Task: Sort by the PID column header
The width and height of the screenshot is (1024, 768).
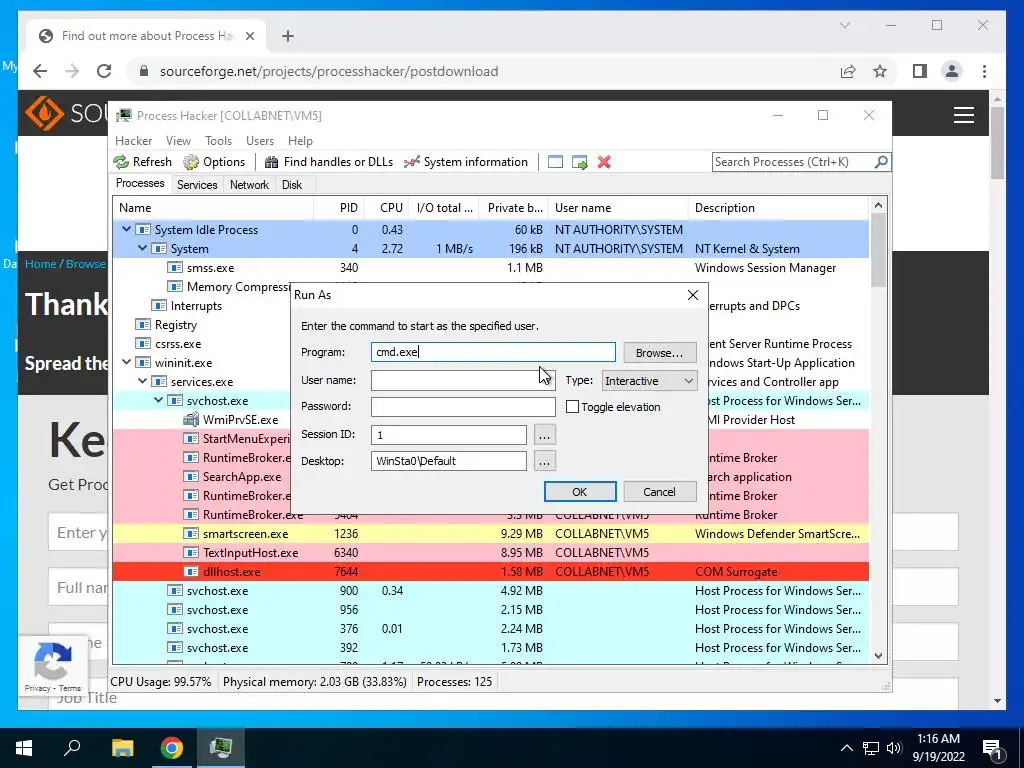Action: pos(338,208)
